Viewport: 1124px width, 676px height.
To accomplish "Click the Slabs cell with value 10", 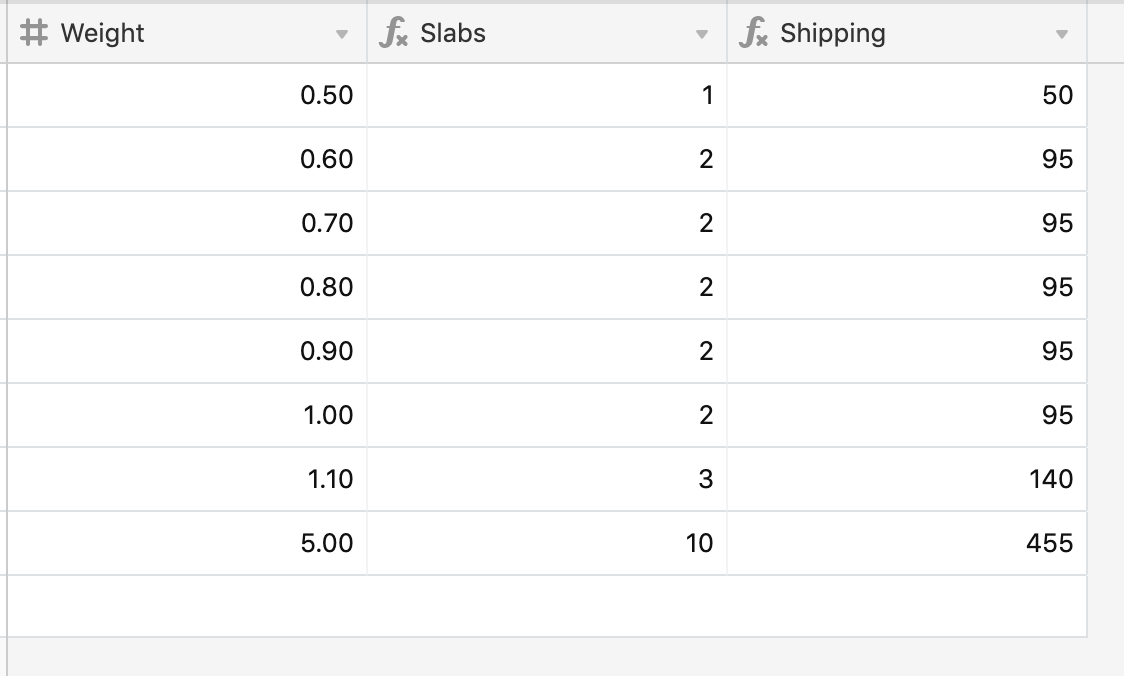I will [x=547, y=543].
